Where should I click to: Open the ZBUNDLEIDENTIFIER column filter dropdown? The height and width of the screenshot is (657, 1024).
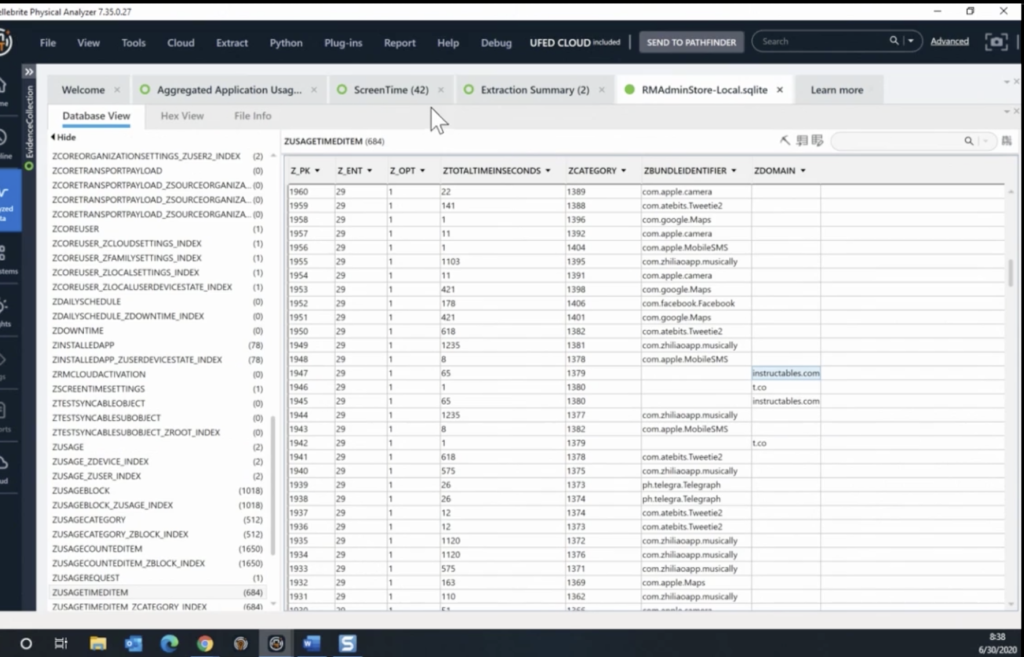(x=734, y=170)
